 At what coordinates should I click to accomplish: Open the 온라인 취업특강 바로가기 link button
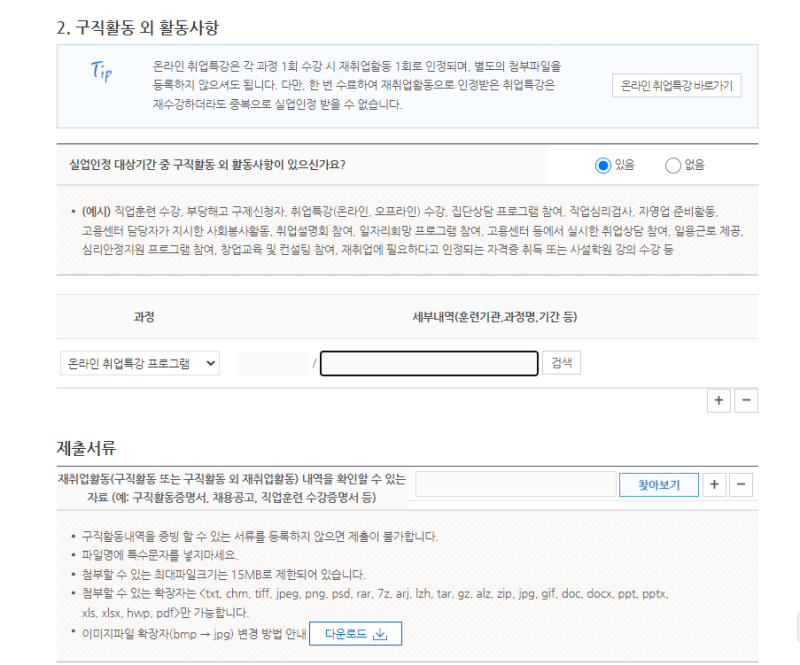click(x=677, y=86)
